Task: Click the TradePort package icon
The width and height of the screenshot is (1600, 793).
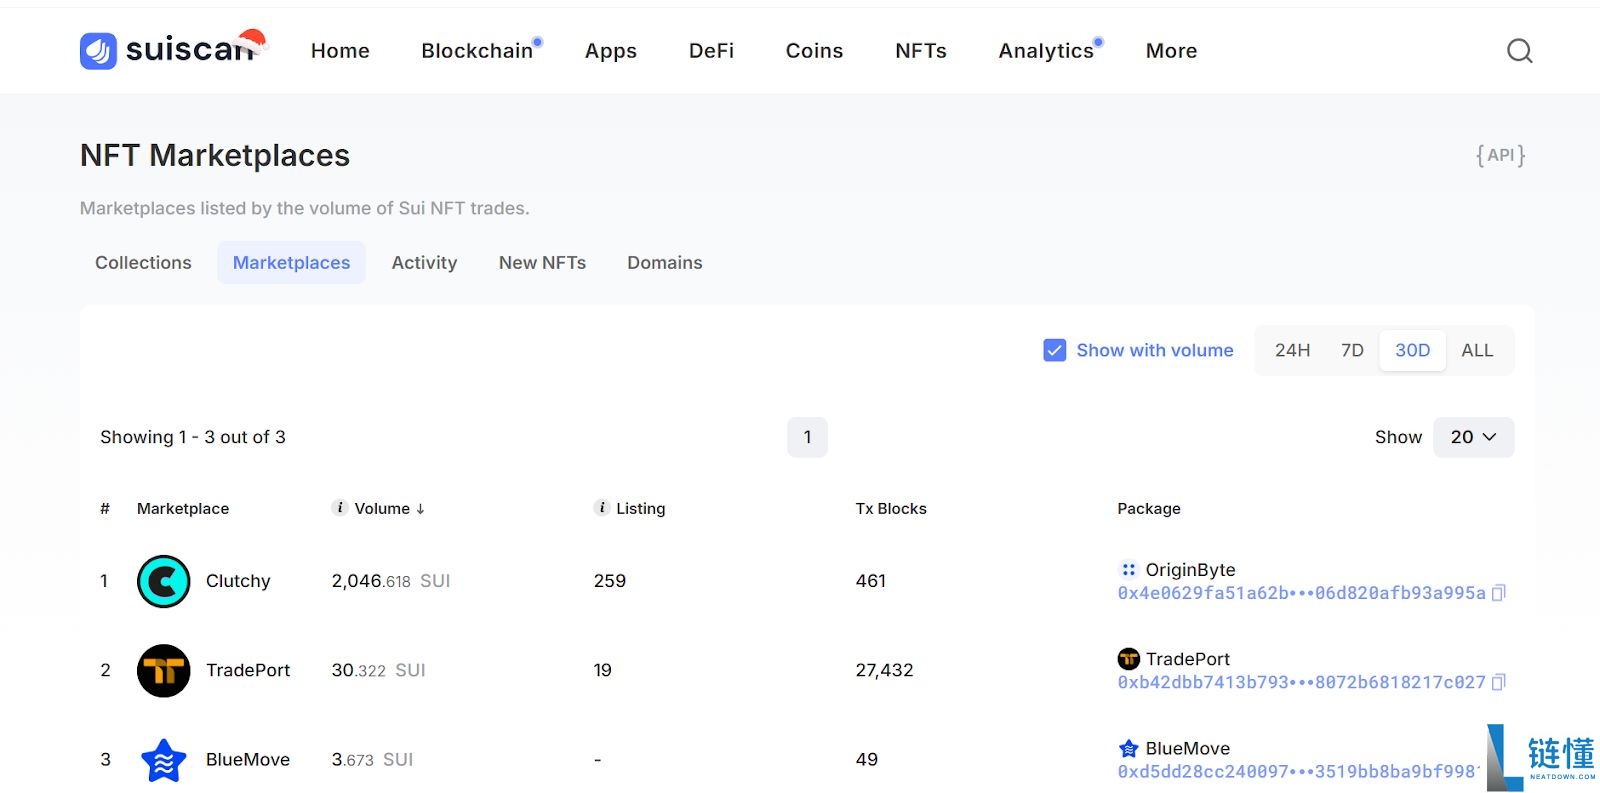Action: click(x=1128, y=658)
